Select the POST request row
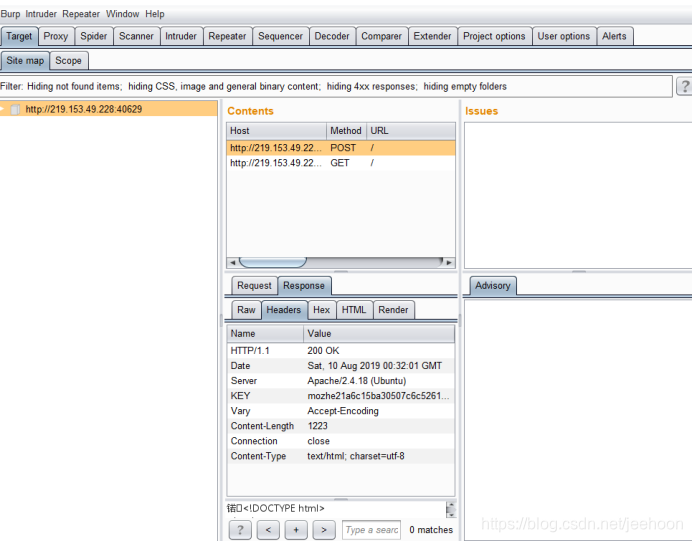The width and height of the screenshot is (692, 542). [341, 148]
